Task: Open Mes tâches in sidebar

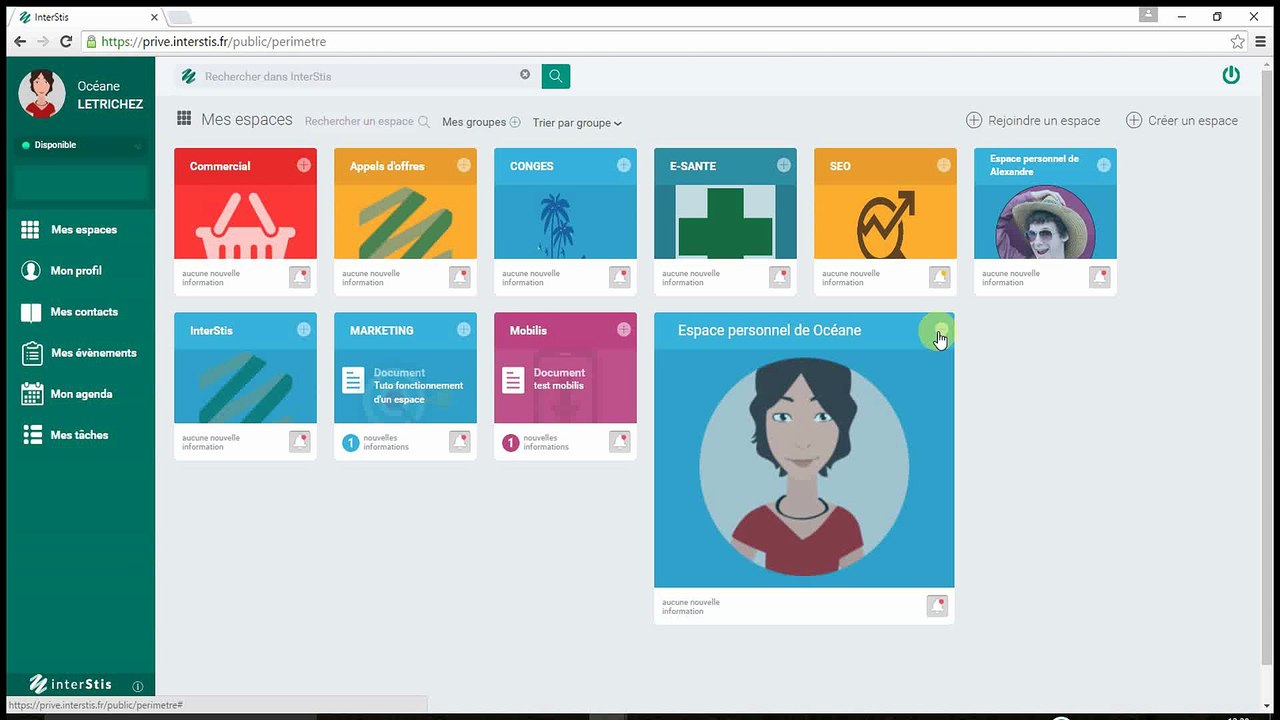Action: point(64,435)
